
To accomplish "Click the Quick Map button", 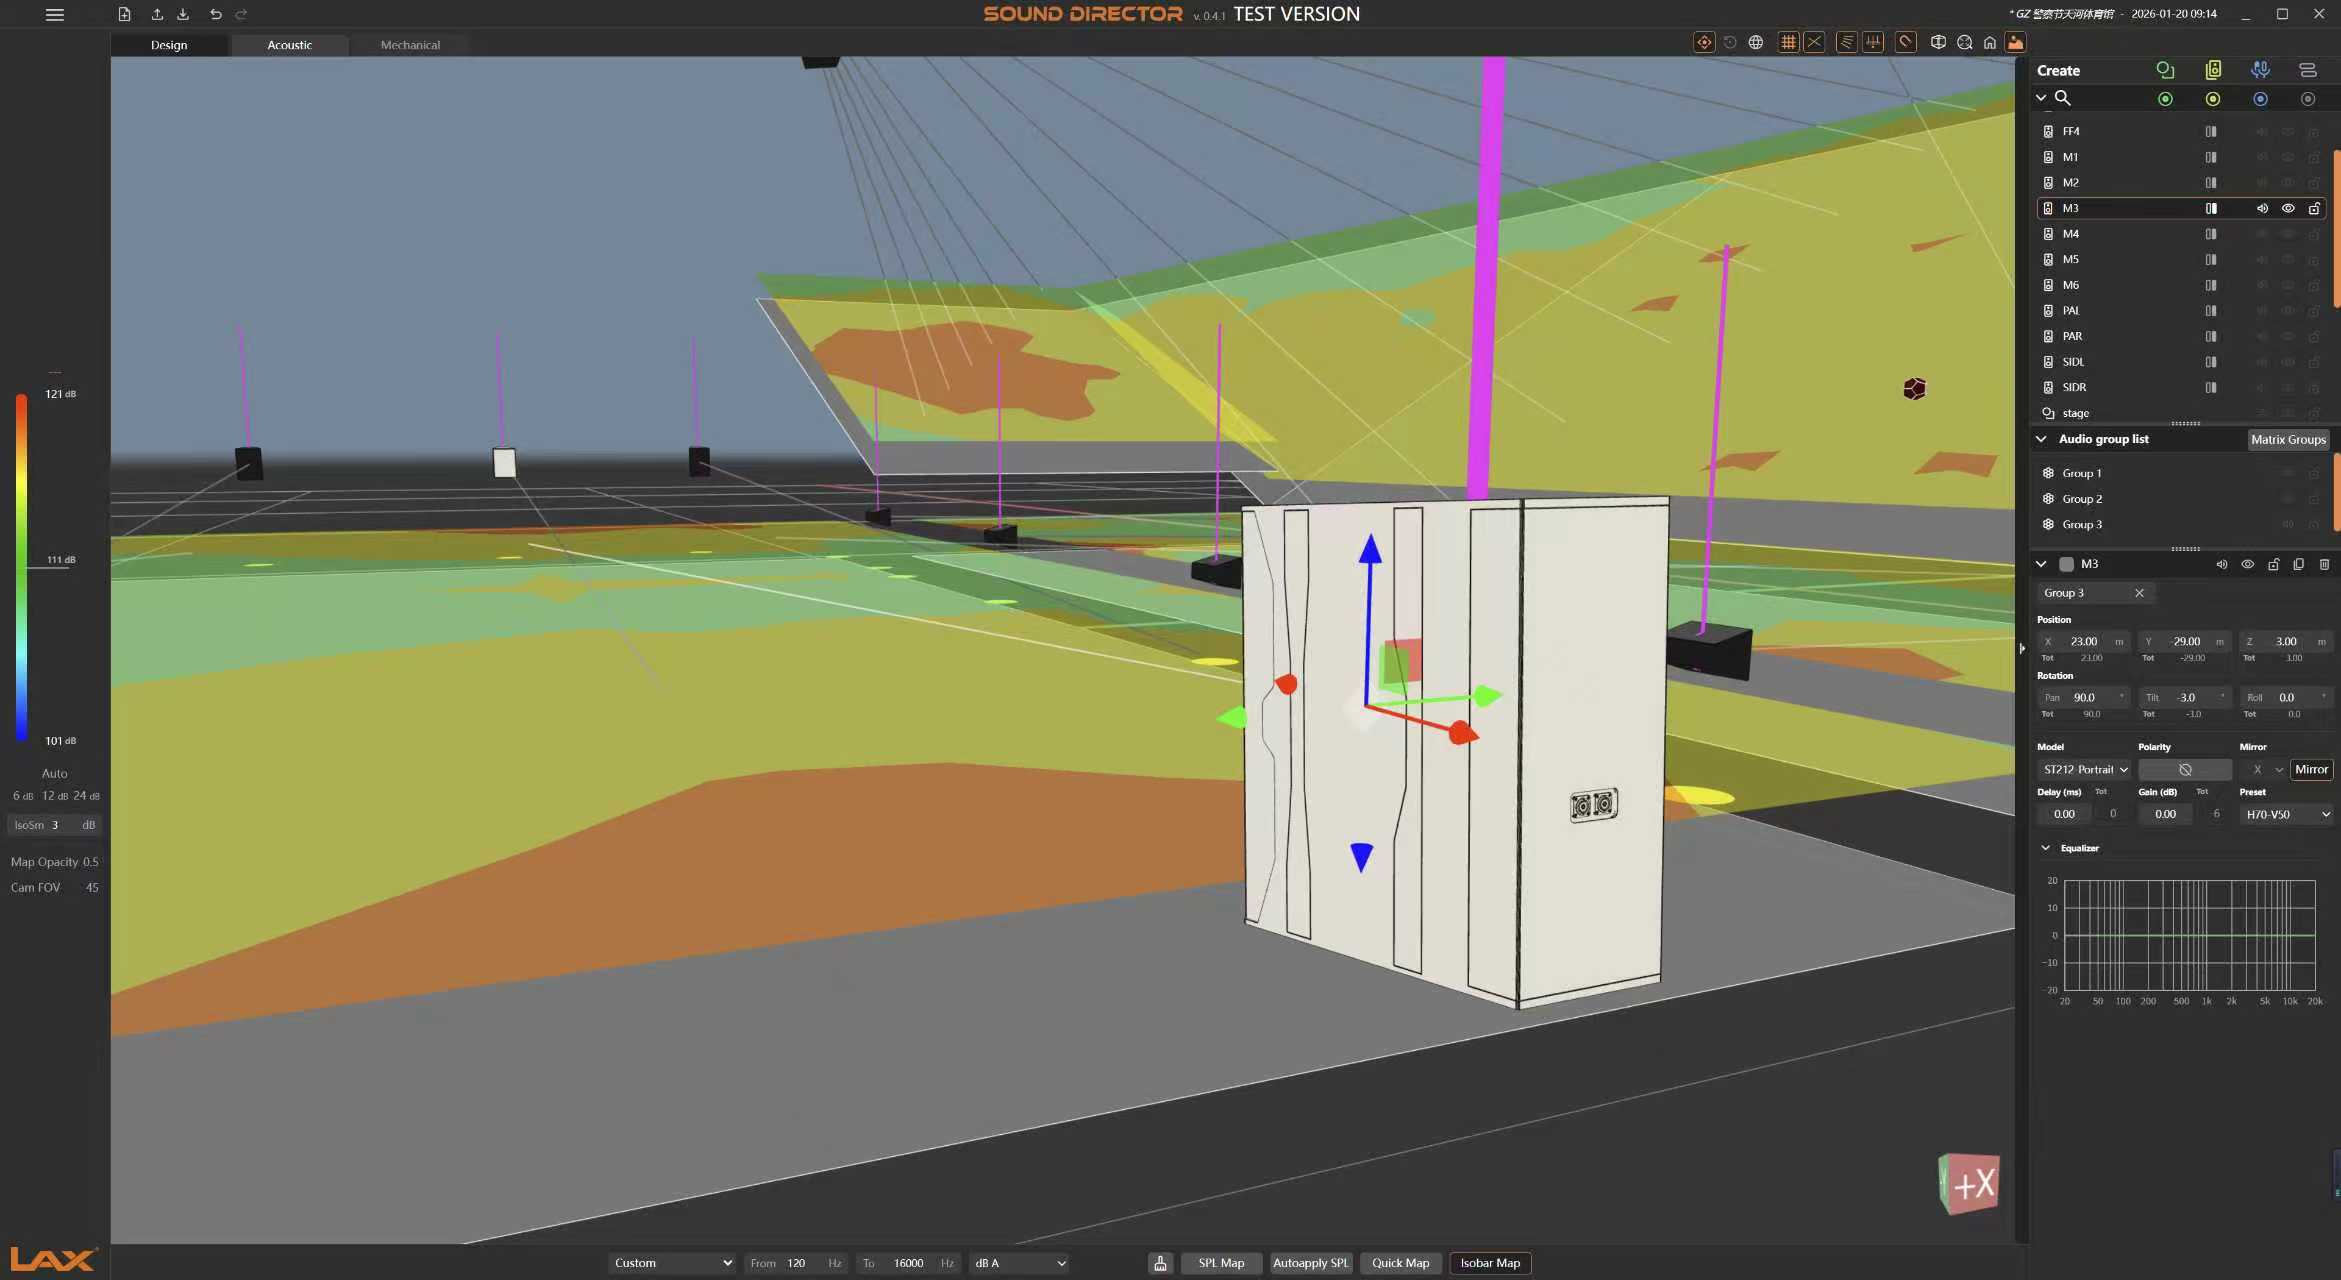I will click(x=1400, y=1263).
